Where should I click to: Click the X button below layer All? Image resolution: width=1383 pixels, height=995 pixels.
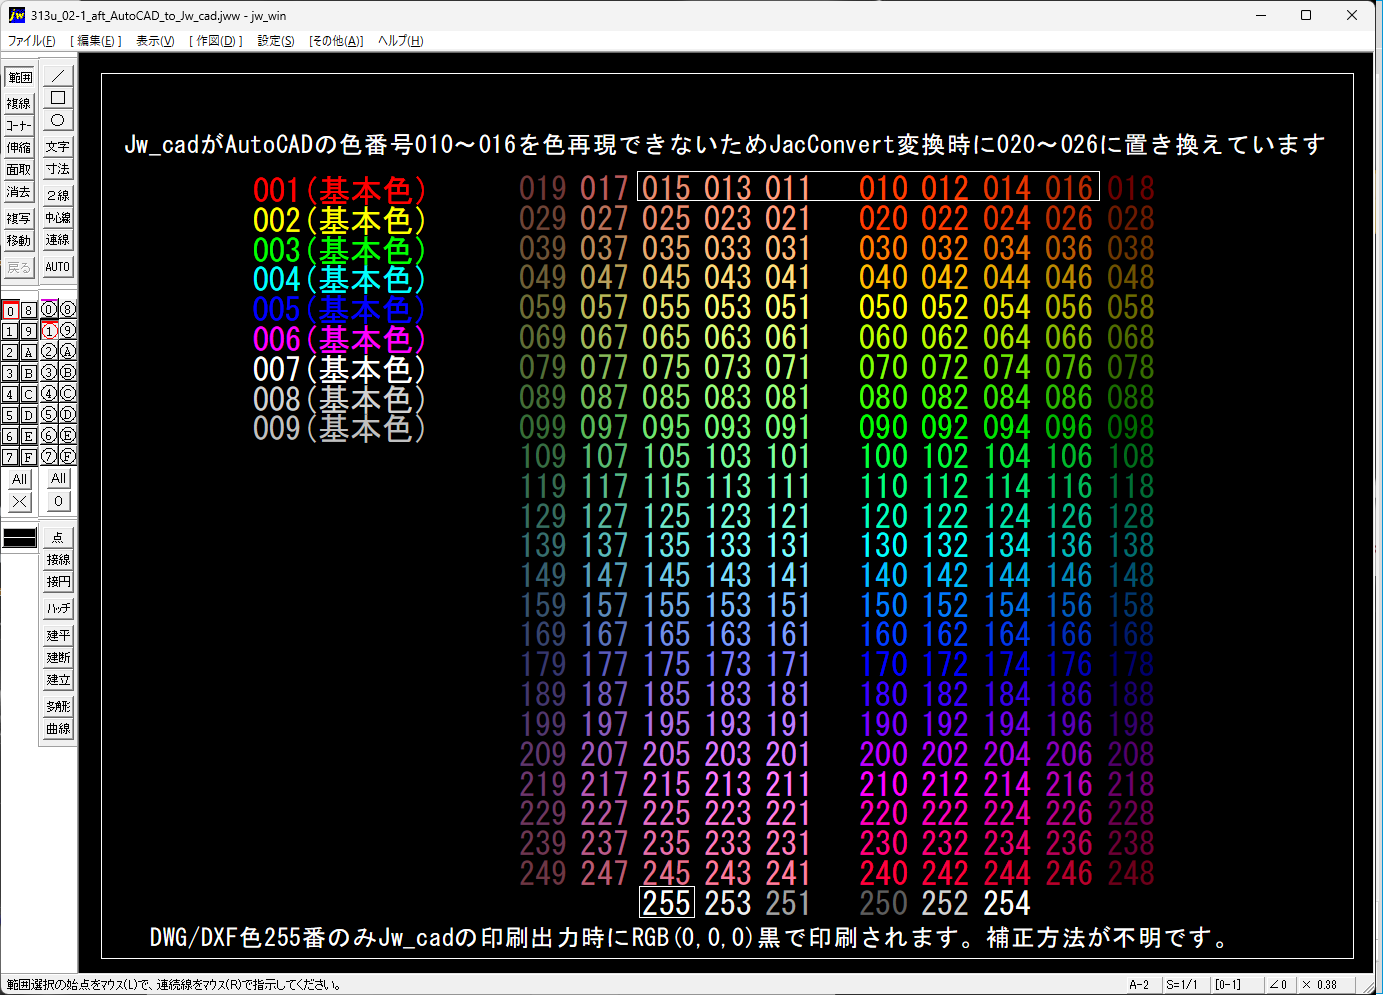(19, 501)
